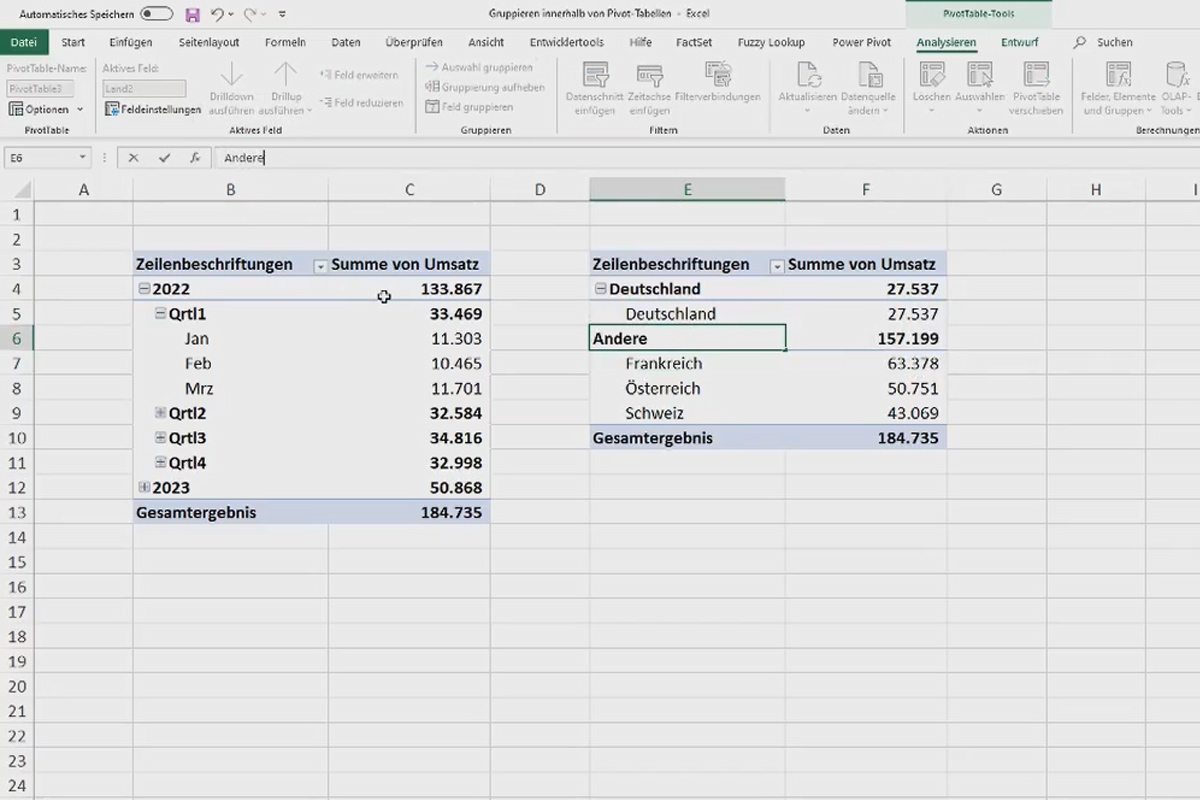Switch to the Formeln tab
The height and width of the screenshot is (800, 1200).
point(285,42)
